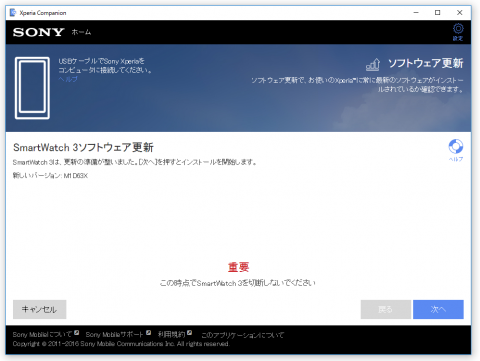Open the settings gear icon
The width and height of the screenshot is (480, 361).
[458, 29]
